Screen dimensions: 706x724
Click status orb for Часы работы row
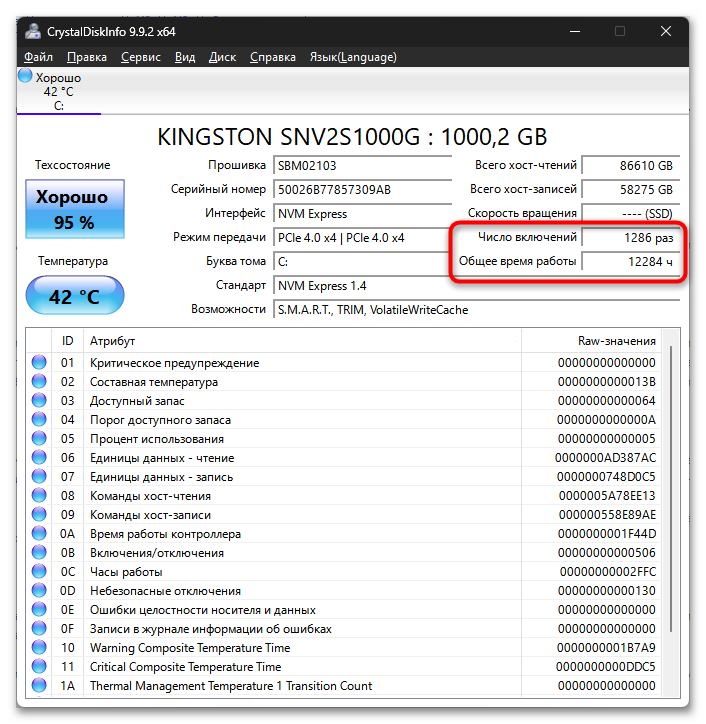point(39,571)
